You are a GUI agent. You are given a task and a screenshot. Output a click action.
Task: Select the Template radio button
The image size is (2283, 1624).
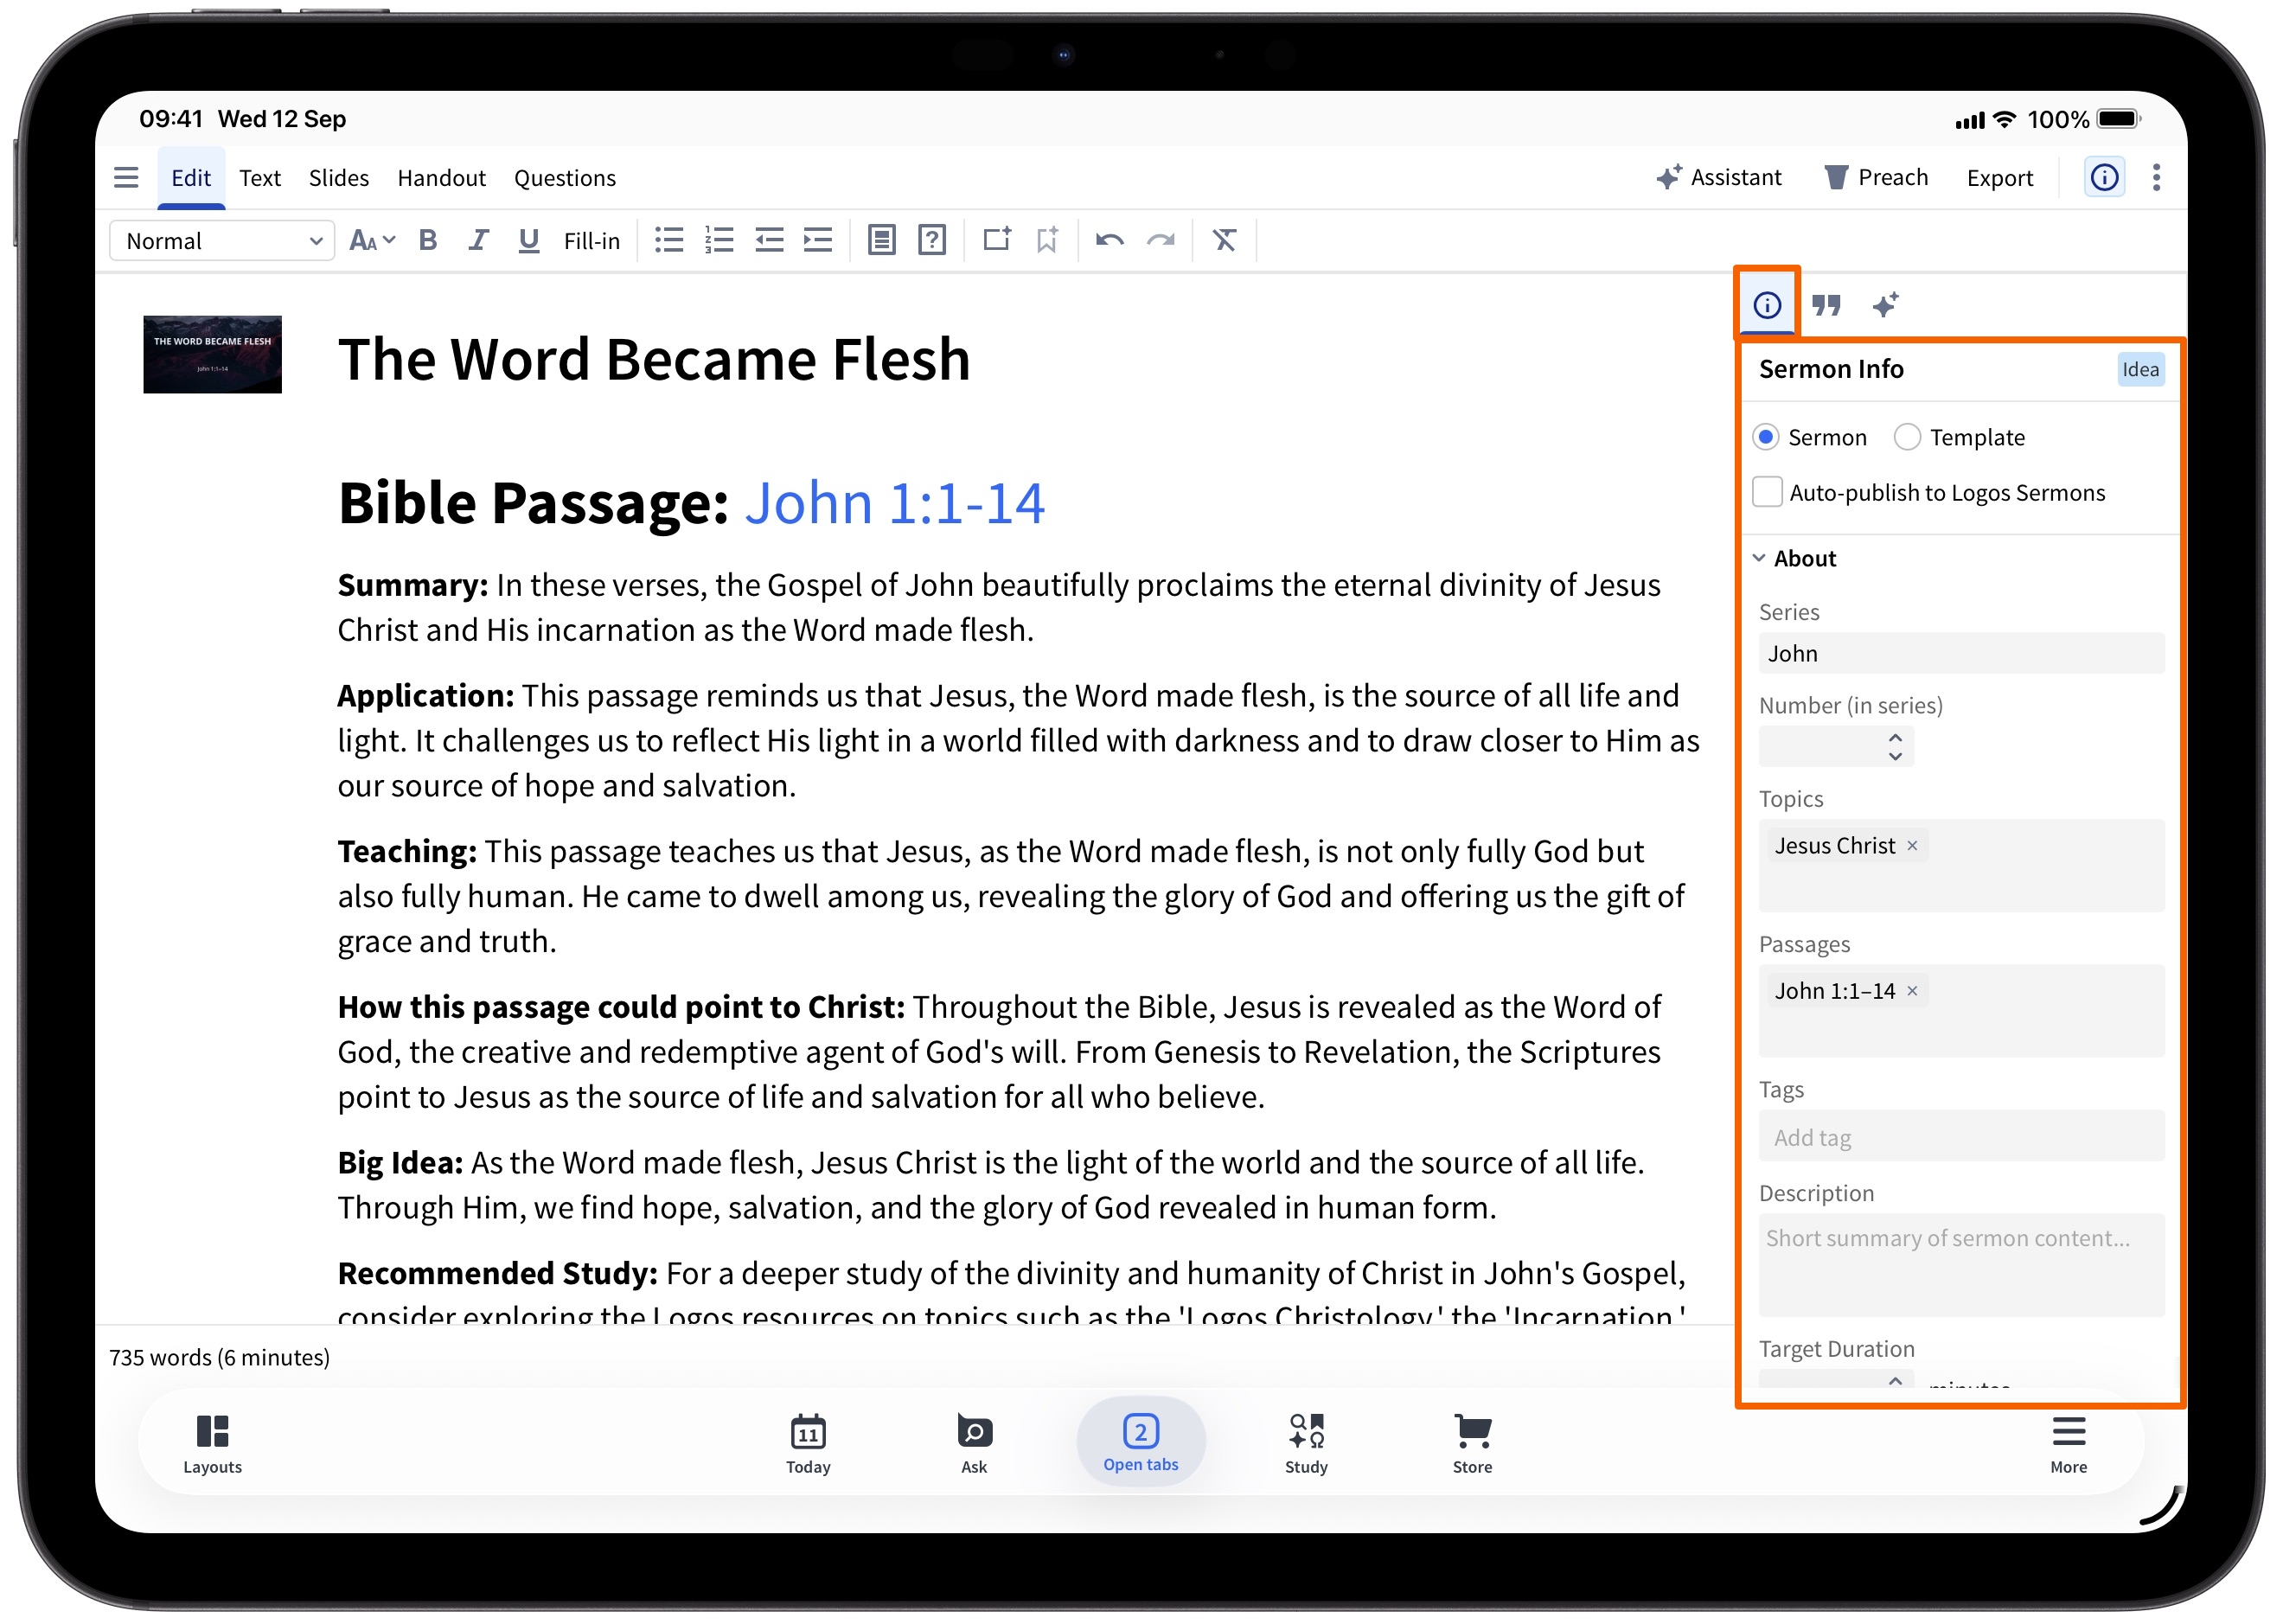1907,438
